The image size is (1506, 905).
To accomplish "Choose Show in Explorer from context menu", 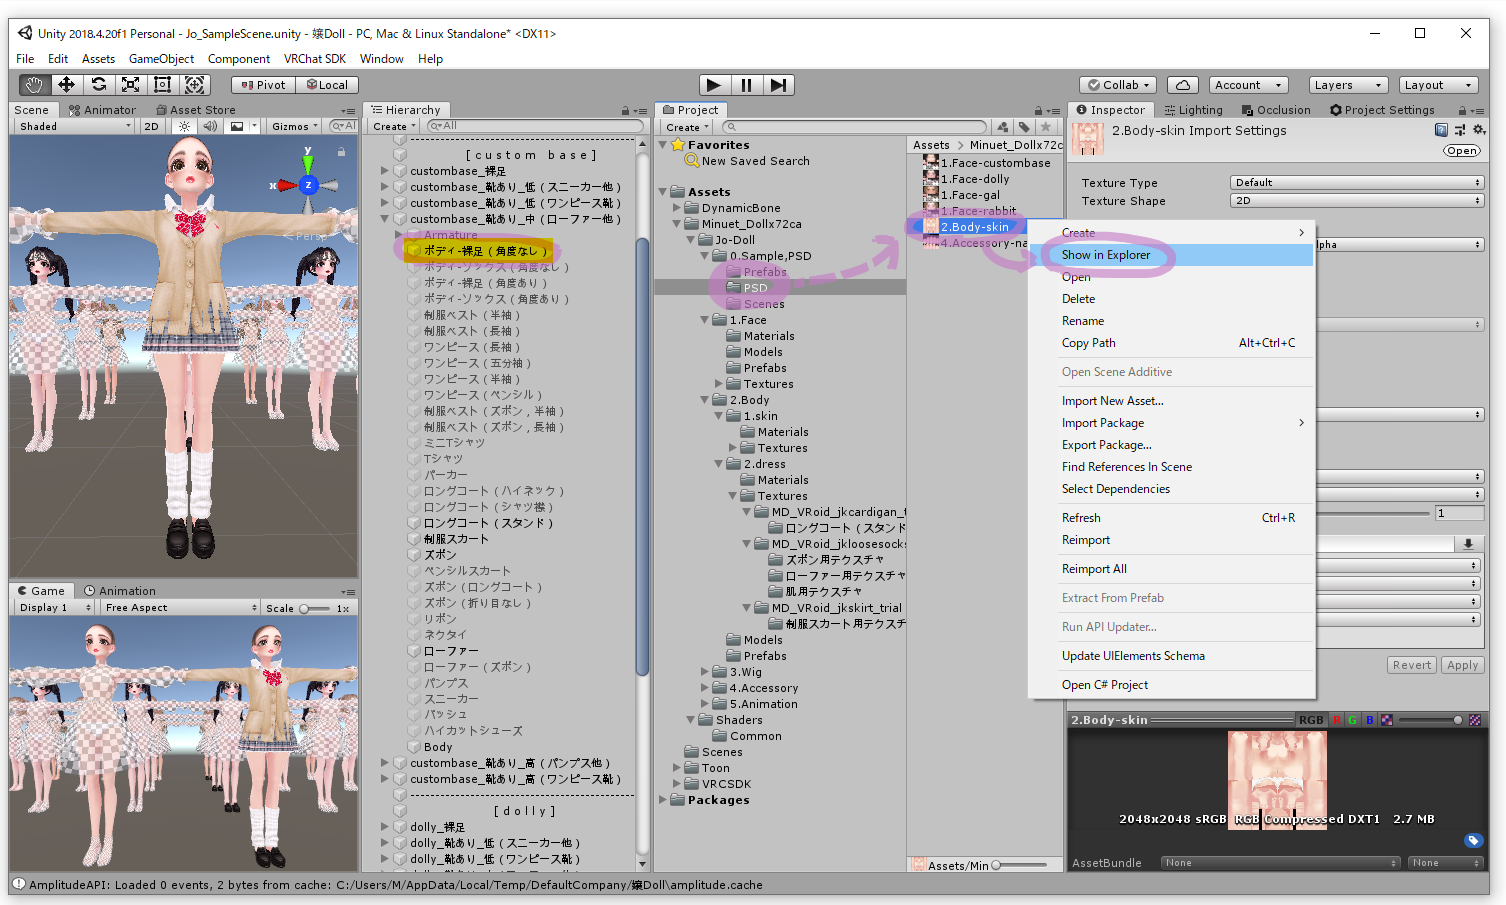I will 1172,255.
